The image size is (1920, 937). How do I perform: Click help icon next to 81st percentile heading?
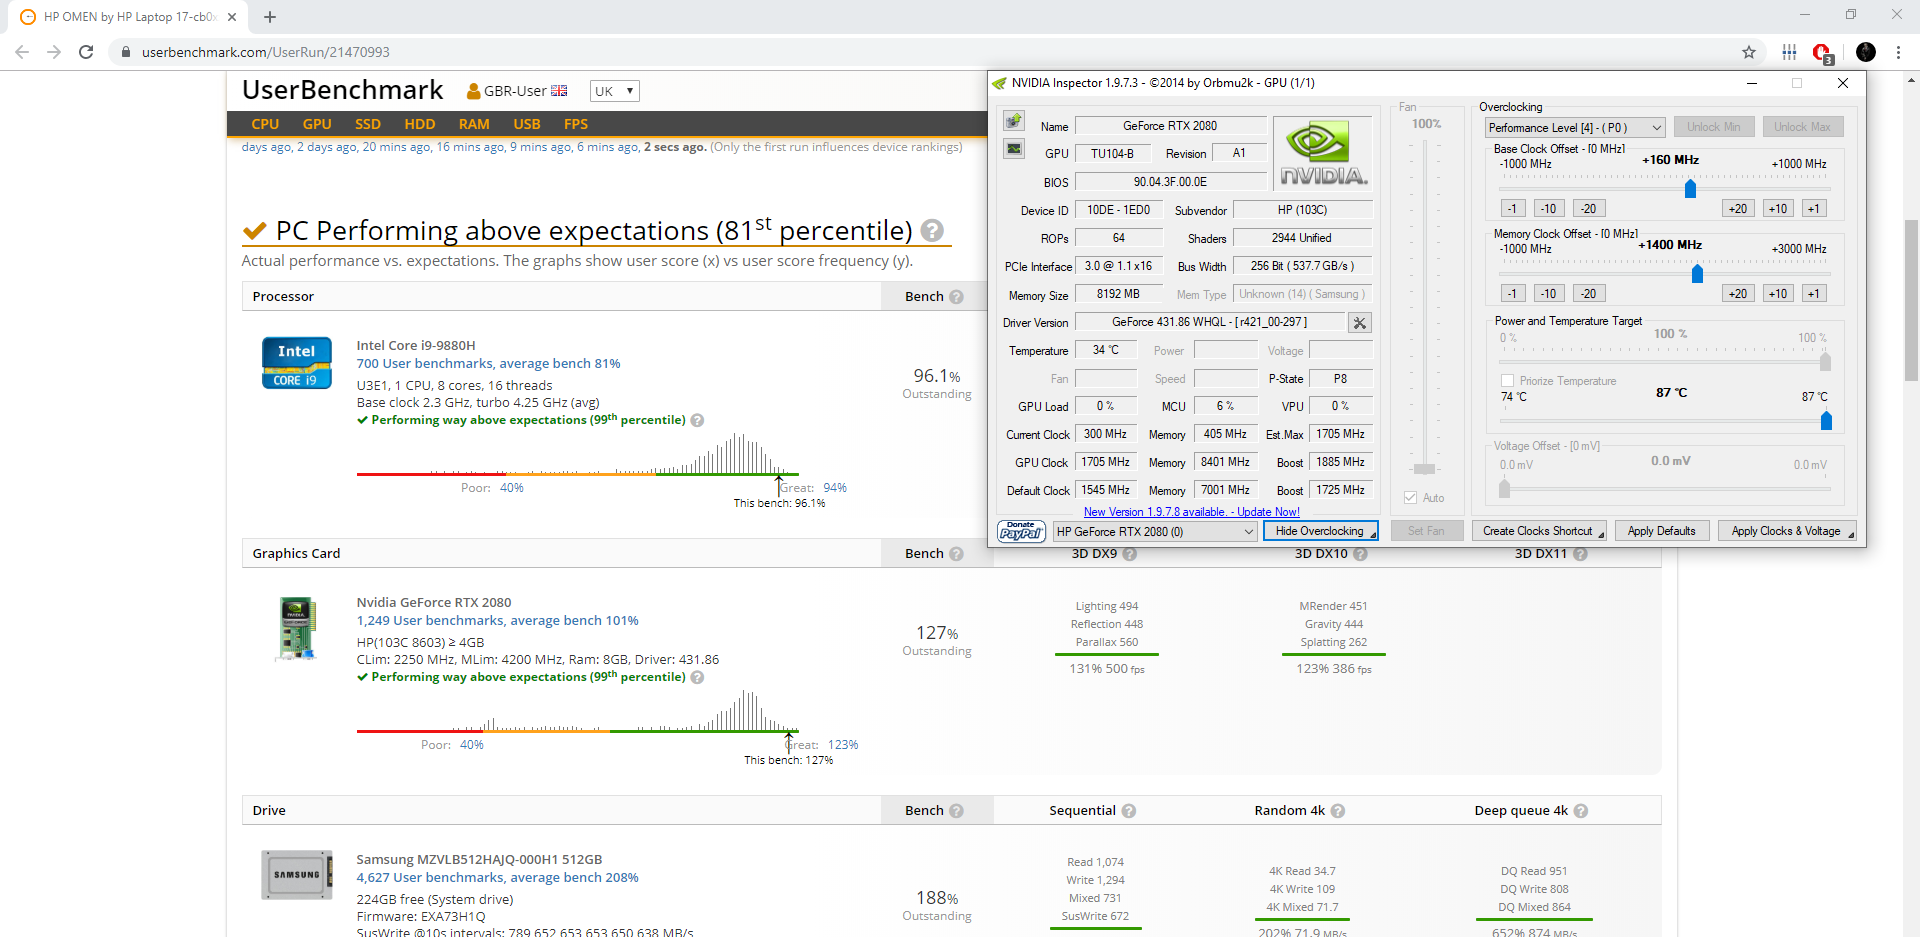[932, 231]
